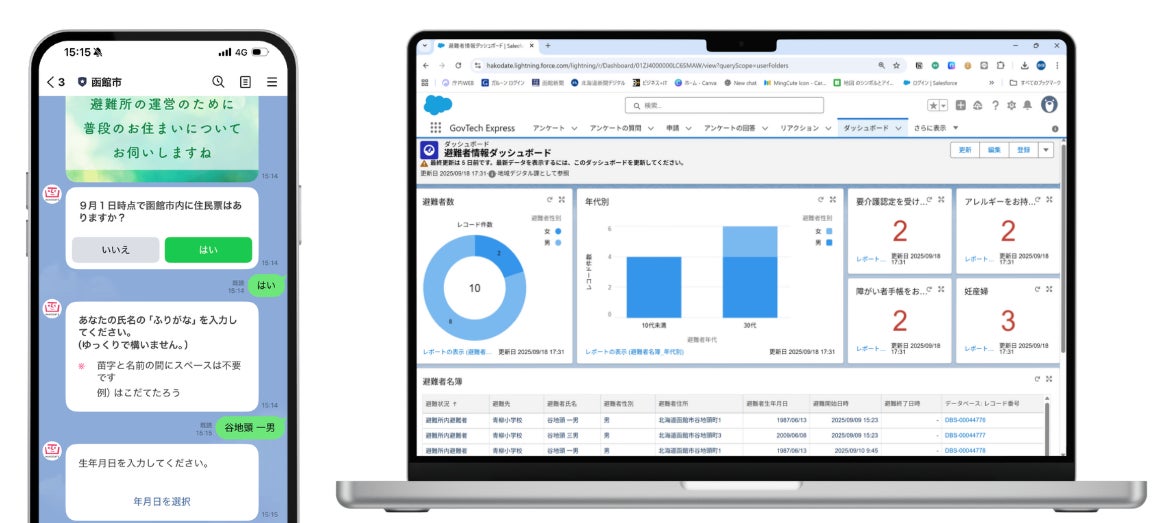
Task: Open the App Launcher dots grid
Action: pyautogui.click(x=435, y=128)
